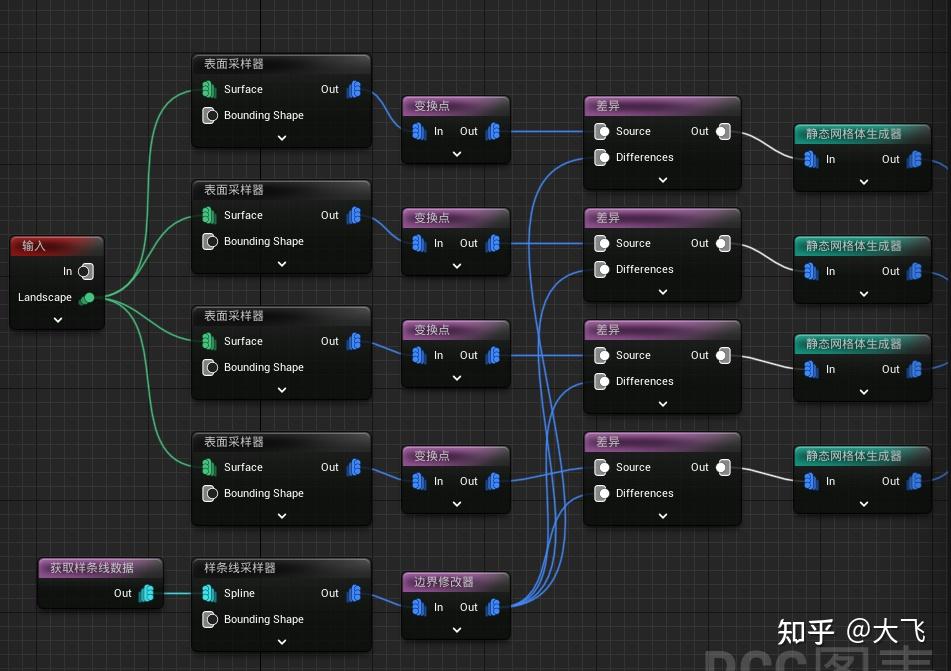Click the Bounding Shape pin on the bottom 表面采样器
The height and width of the screenshot is (671, 951).
(210, 493)
